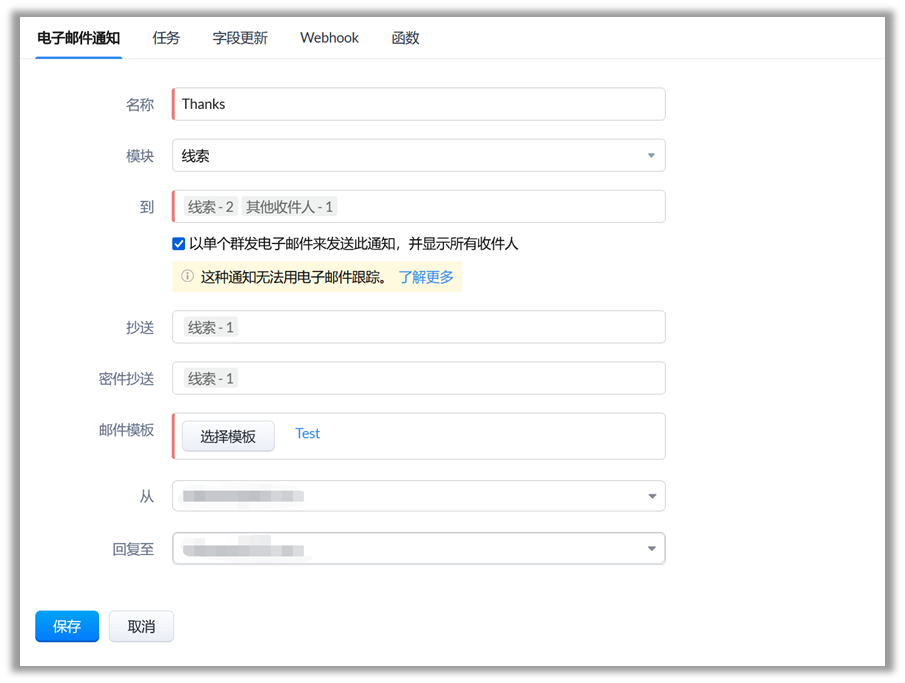
Task: Click the 取消 button
Action: click(x=141, y=626)
